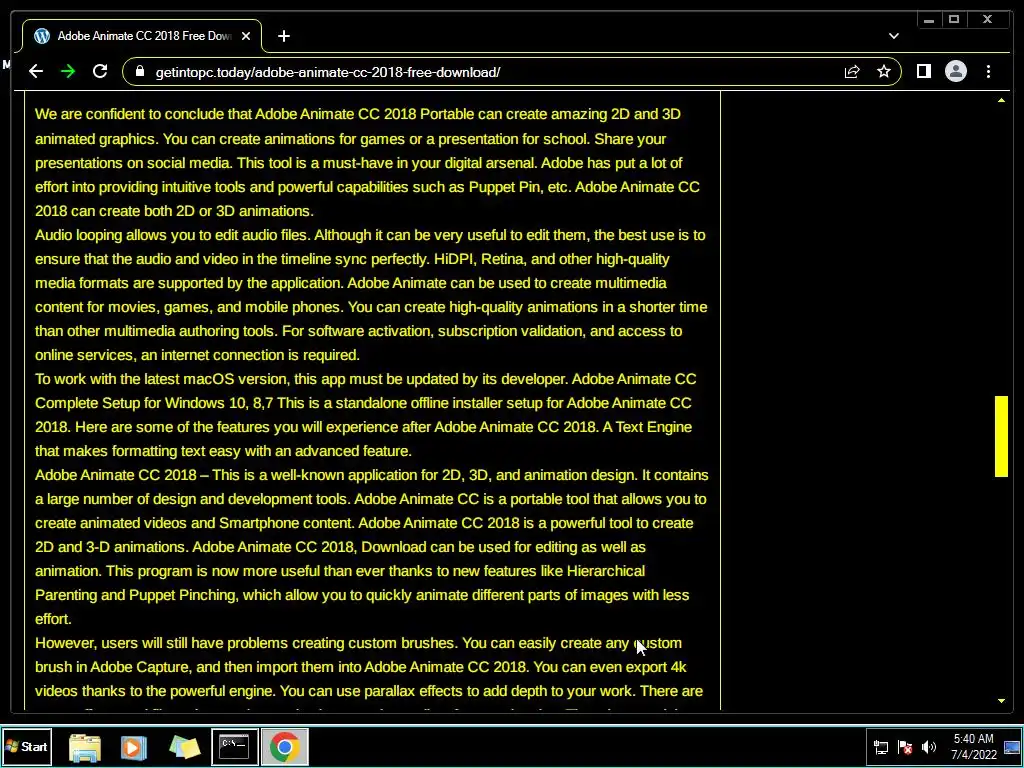Click the line 'online services, an internet connection is required.'
The height and width of the screenshot is (768, 1024).
tap(197, 355)
